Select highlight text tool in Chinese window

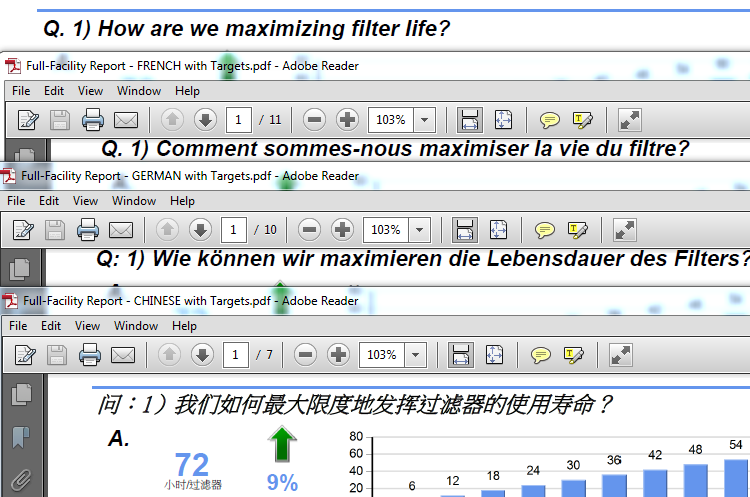click(574, 355)
